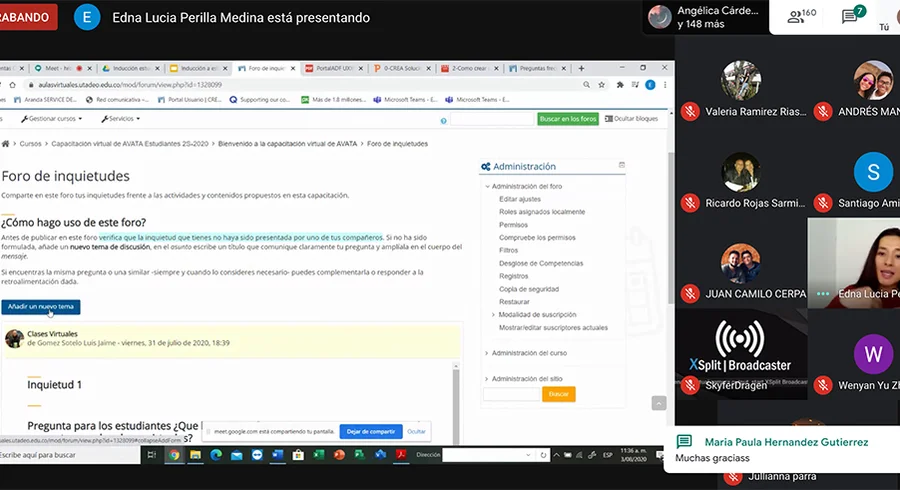Viewport: 900px width, 490px height.
Task: Click the browser home icon
Action: (13, 84)
